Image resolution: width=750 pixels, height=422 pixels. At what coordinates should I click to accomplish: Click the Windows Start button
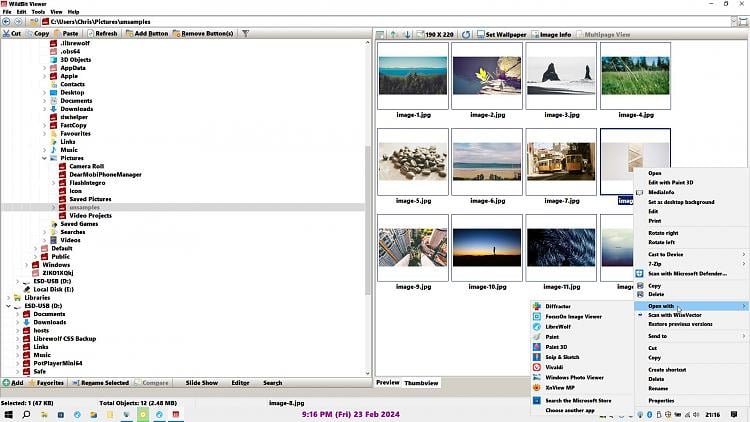(9, 412)
